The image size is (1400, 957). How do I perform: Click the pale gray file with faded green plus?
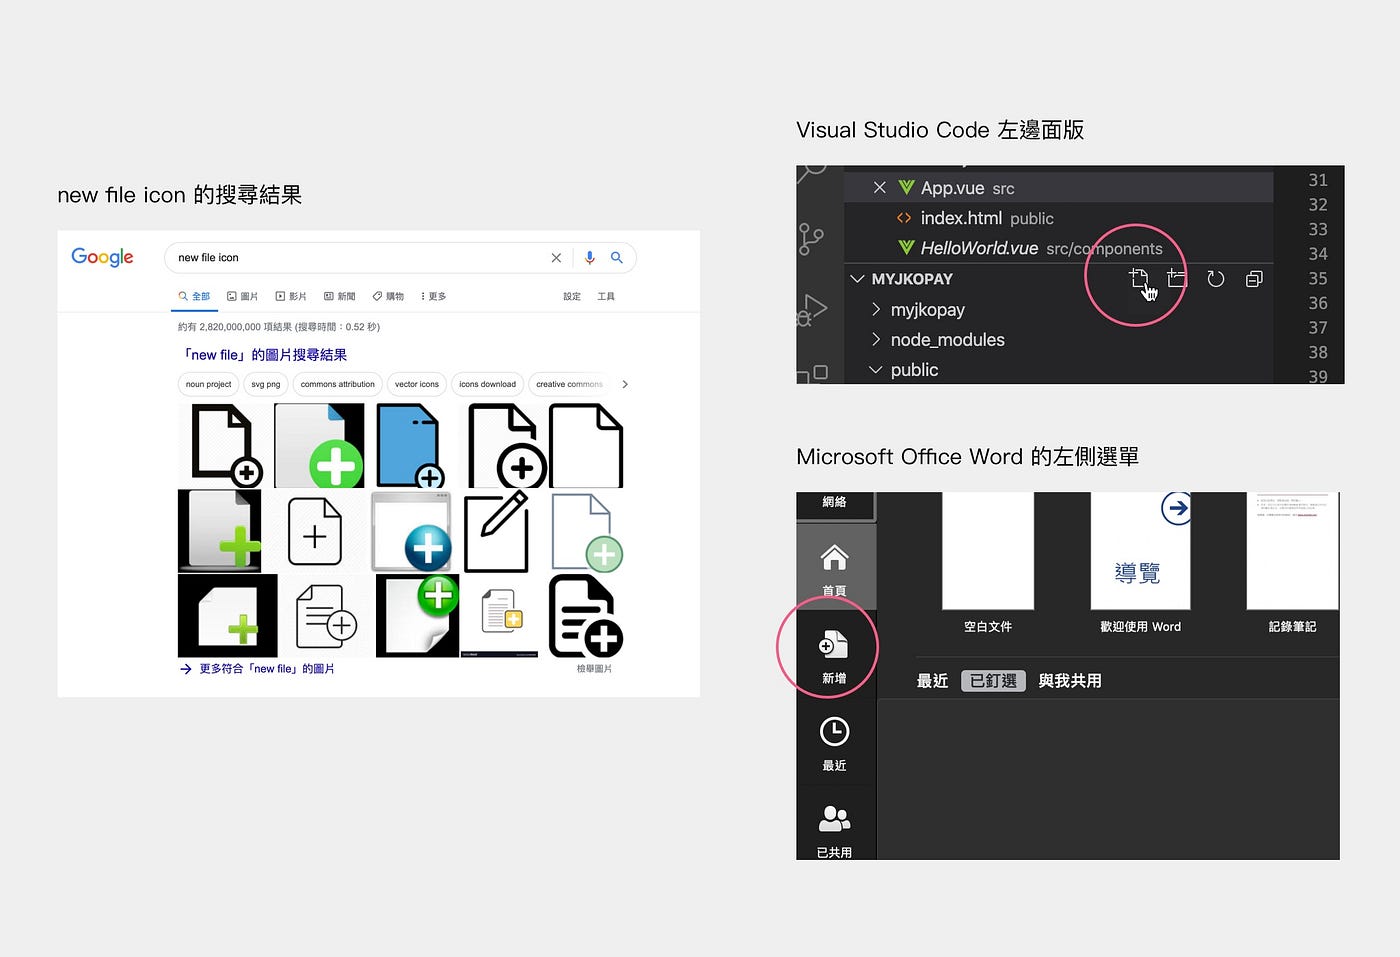pos(587,532)
